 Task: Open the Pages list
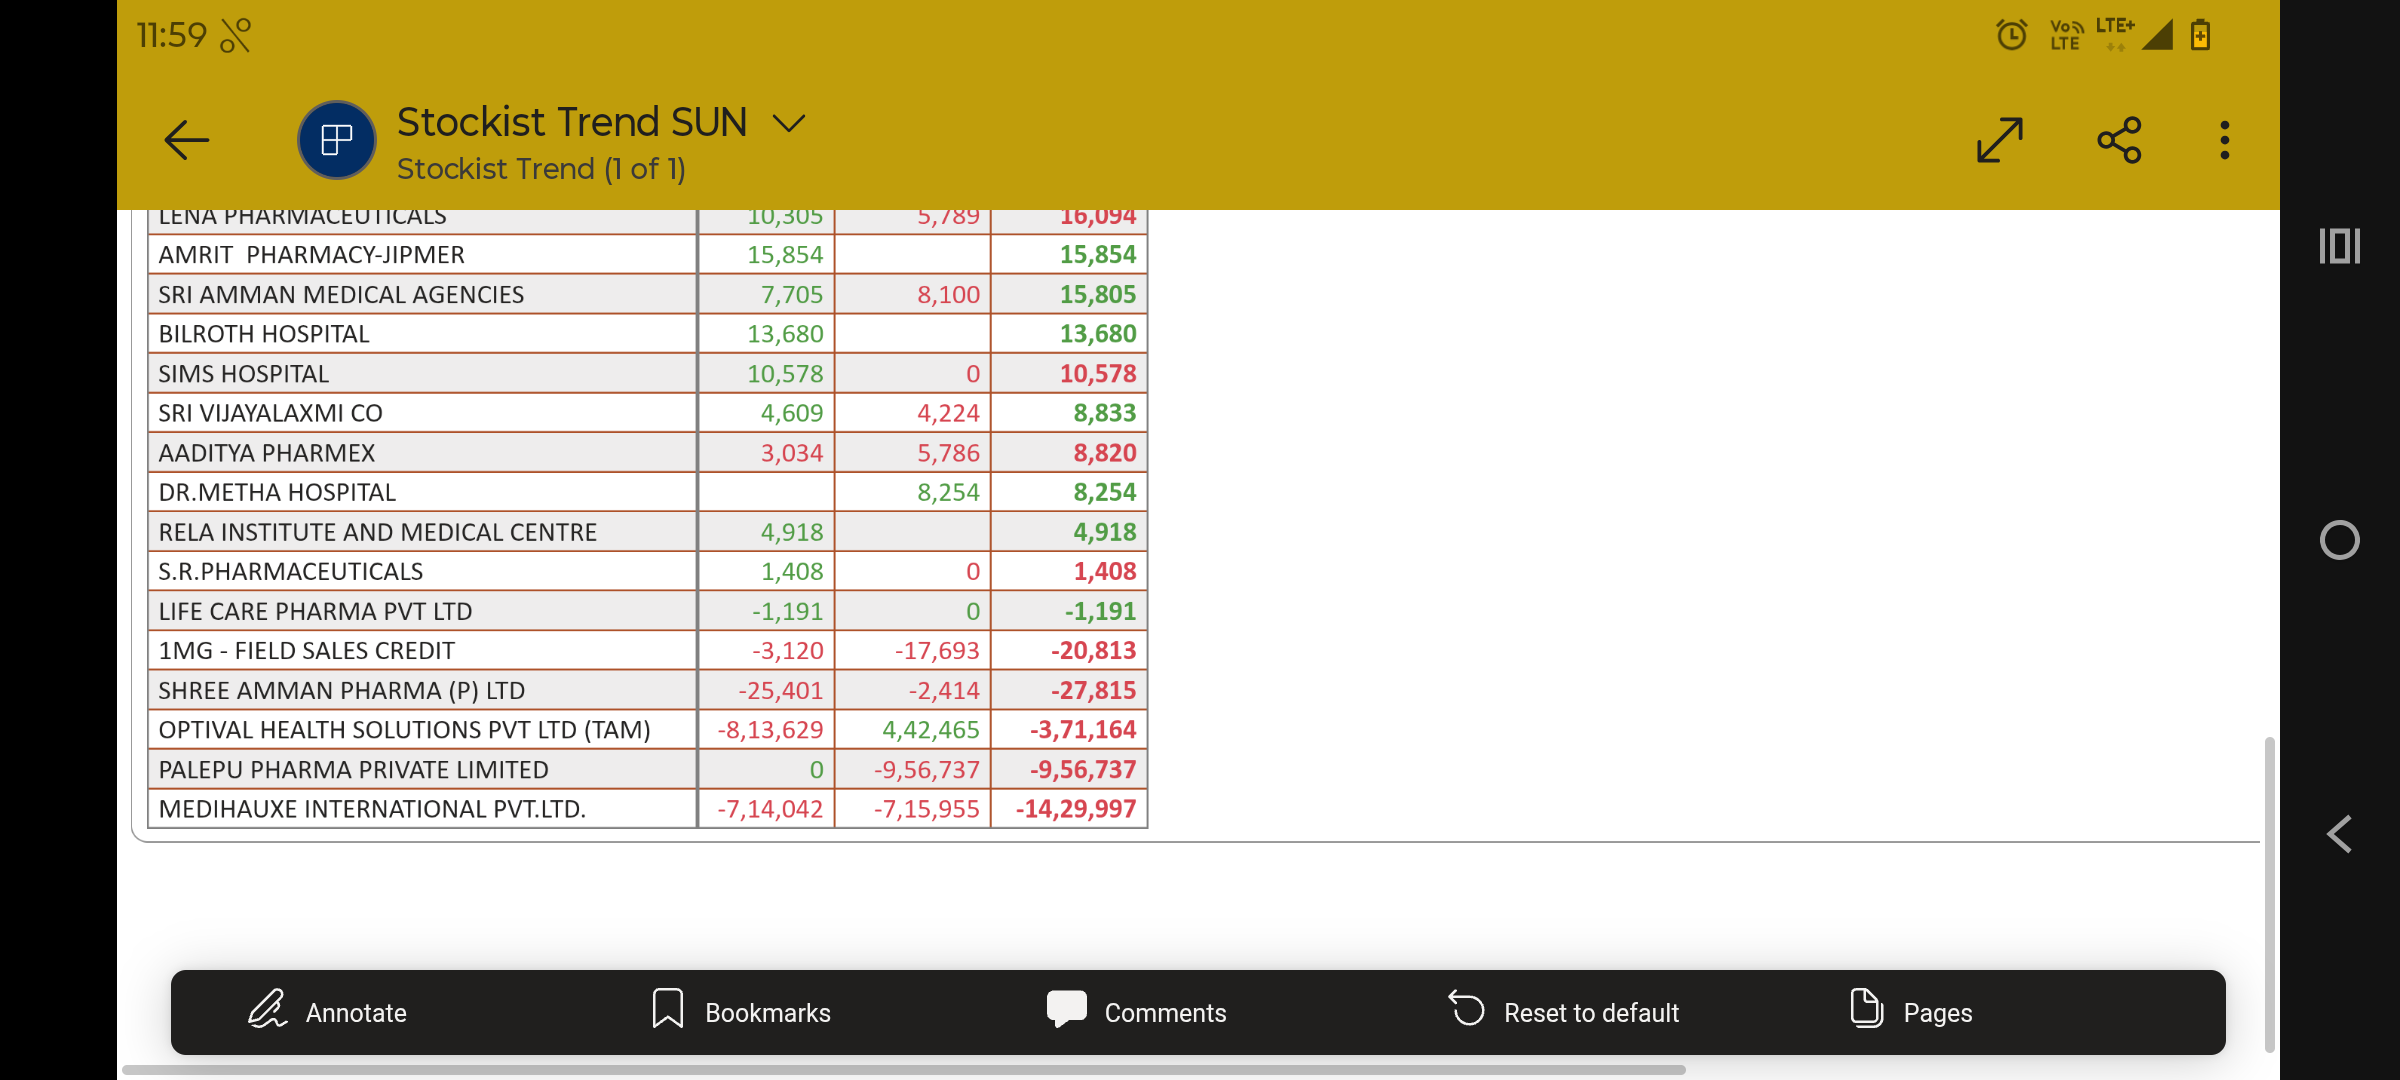1910,1011
